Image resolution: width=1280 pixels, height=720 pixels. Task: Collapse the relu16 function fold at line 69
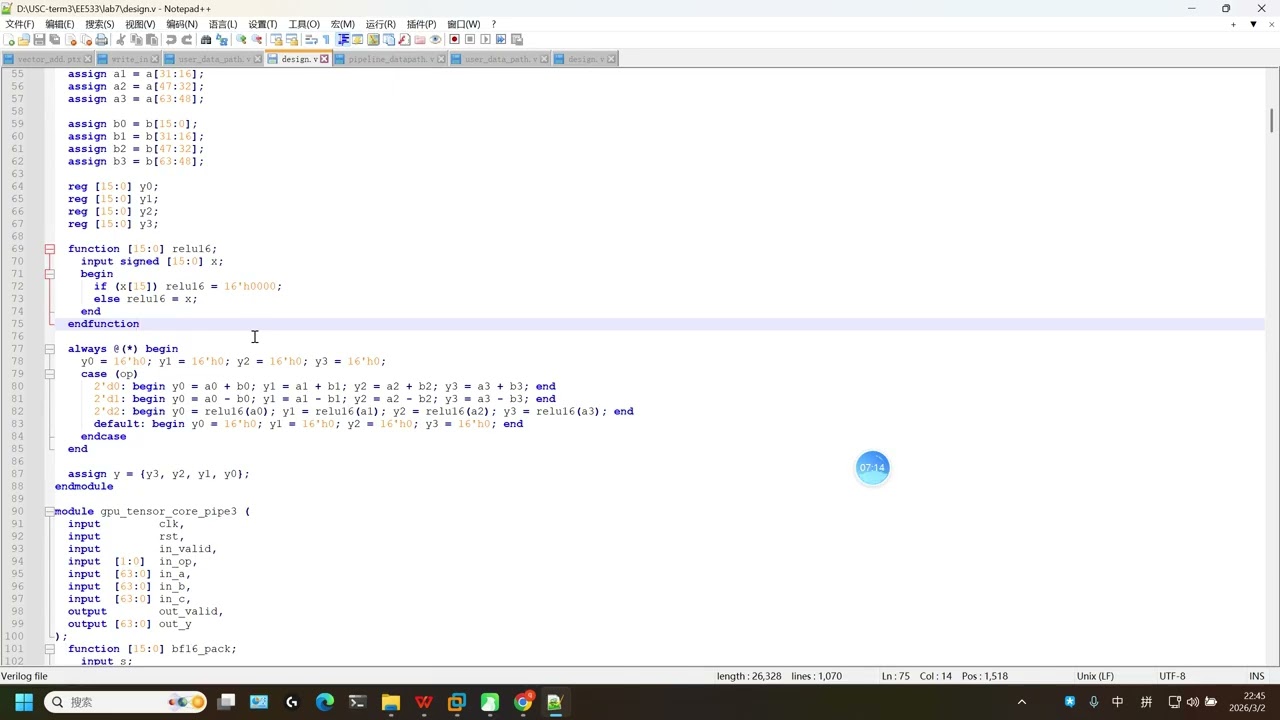coord(49,249)
